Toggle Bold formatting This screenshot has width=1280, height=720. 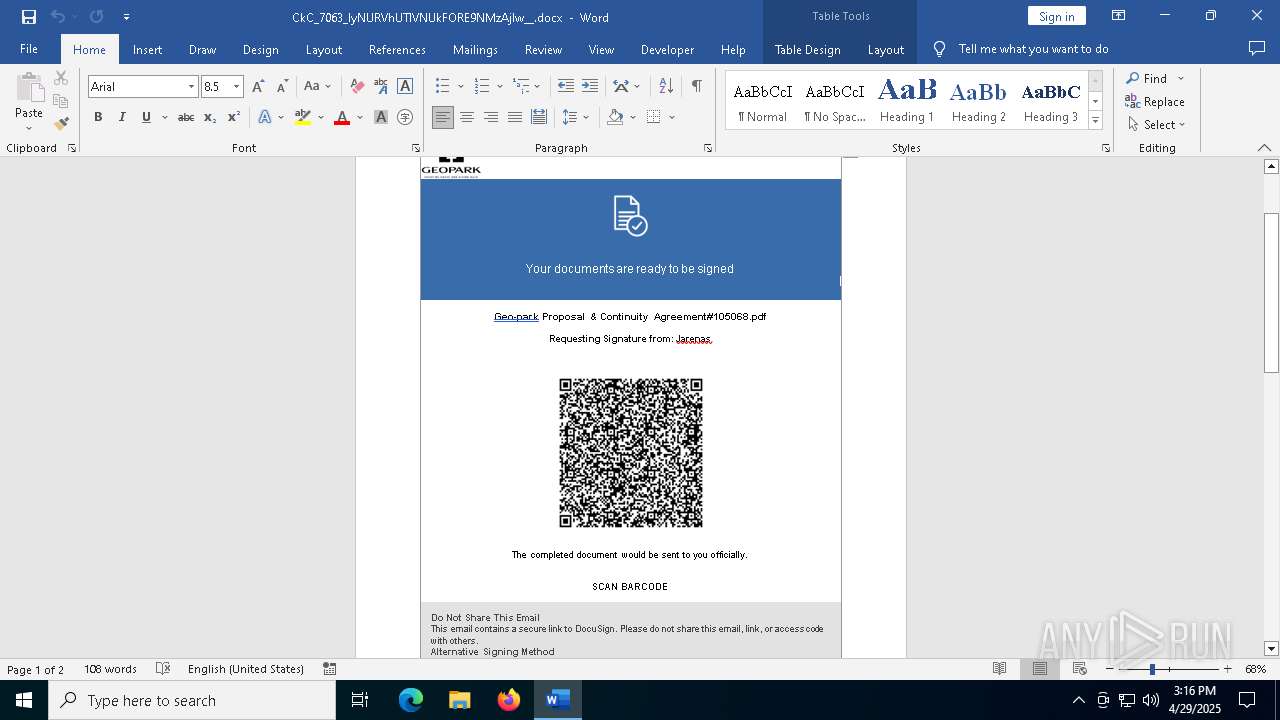click(98, 117)
